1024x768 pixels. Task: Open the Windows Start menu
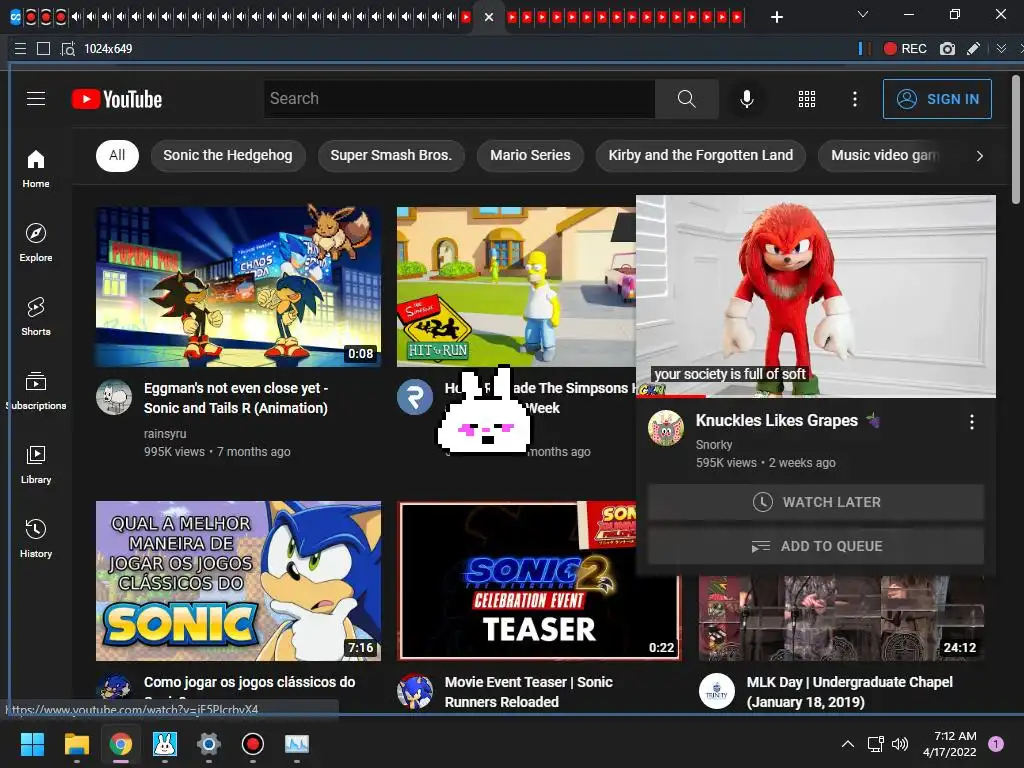click(x=32, y=744)
